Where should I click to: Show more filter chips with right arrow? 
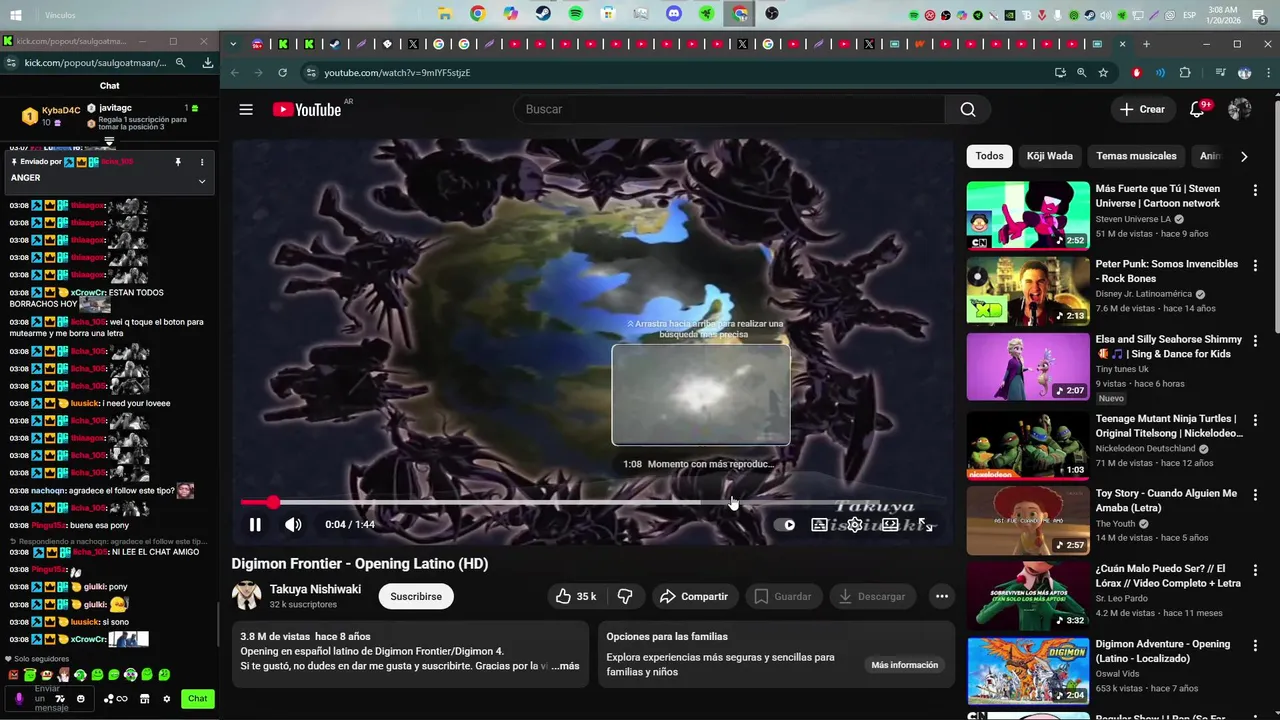coord(1244,156)
